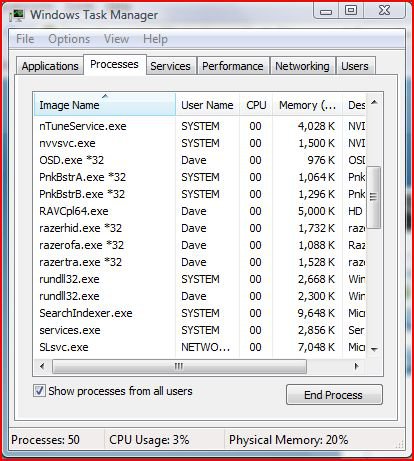The width and height of the screenshot is (414, 461).
Task: Select the razerhid.exe *32 process
Action: coord(200,228)
